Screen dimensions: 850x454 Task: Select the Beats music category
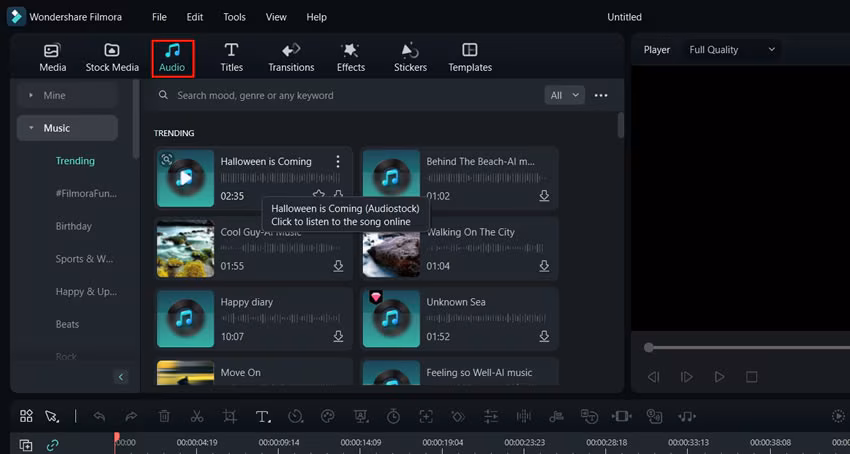pos(67,324)
